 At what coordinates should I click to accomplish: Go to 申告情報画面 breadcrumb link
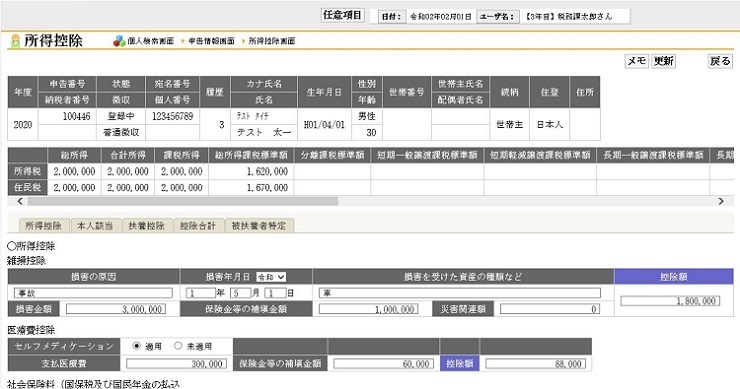click(211, 41)
